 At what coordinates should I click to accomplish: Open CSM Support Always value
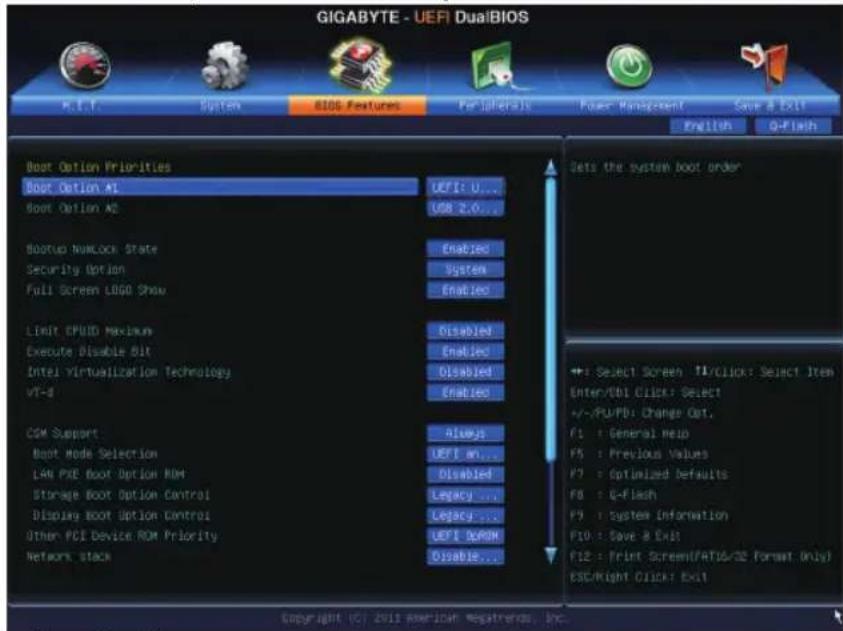pyautogui.click(x=466, y=433)
